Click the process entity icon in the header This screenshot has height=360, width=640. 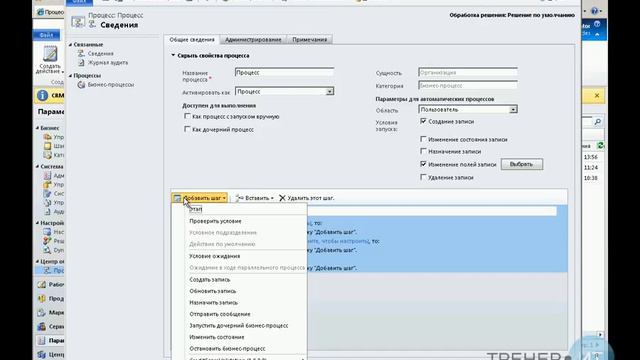coord(78,21)
